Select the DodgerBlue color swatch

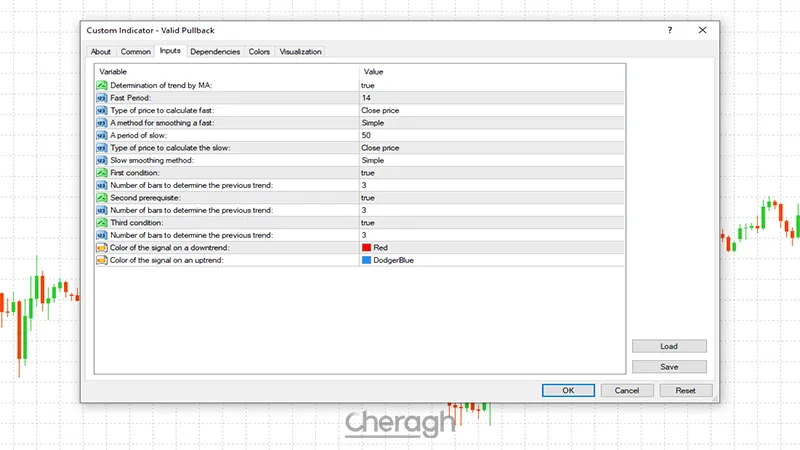point(366,260)
